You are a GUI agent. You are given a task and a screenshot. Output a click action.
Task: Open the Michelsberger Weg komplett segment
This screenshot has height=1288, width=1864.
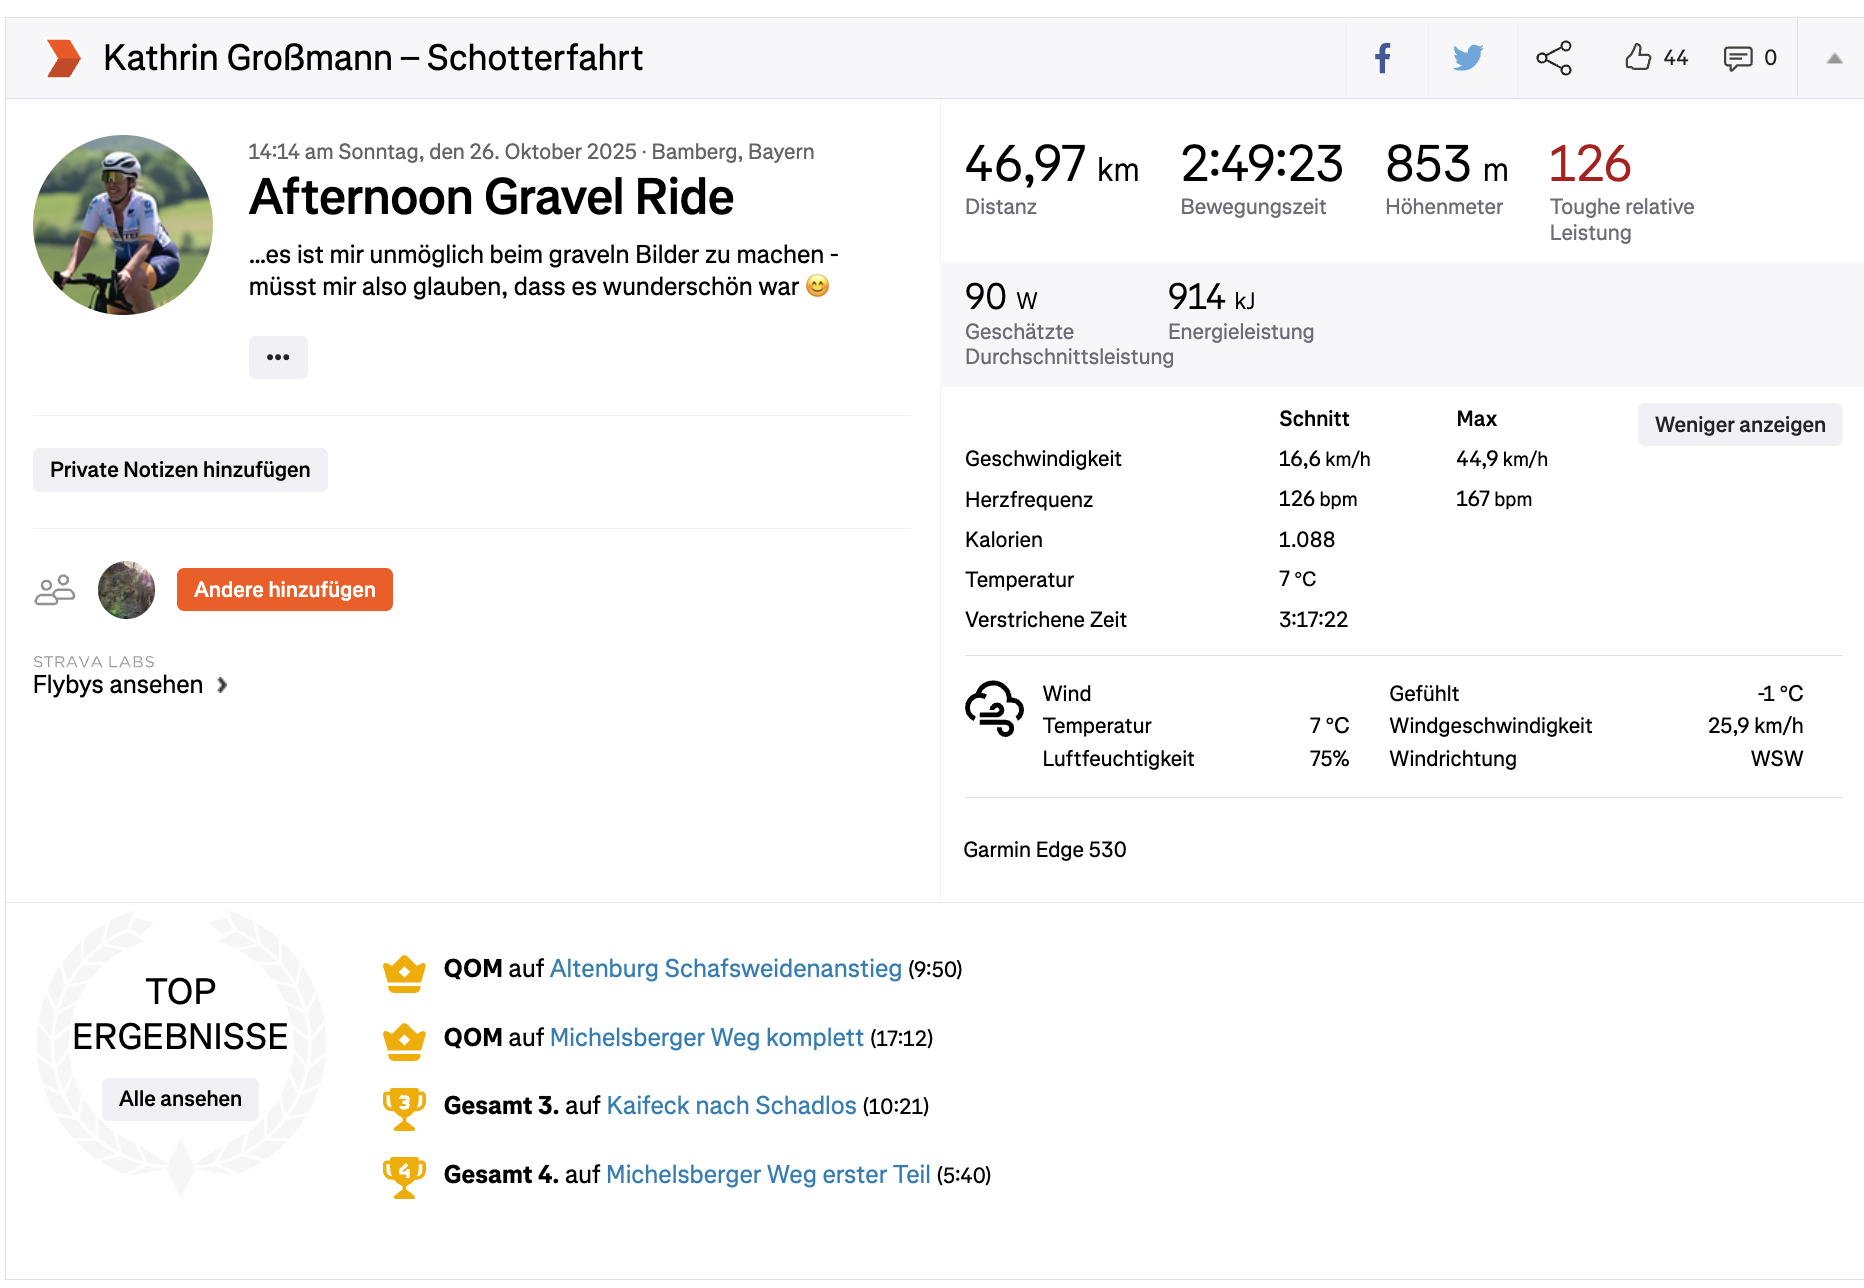(706, 1038)
